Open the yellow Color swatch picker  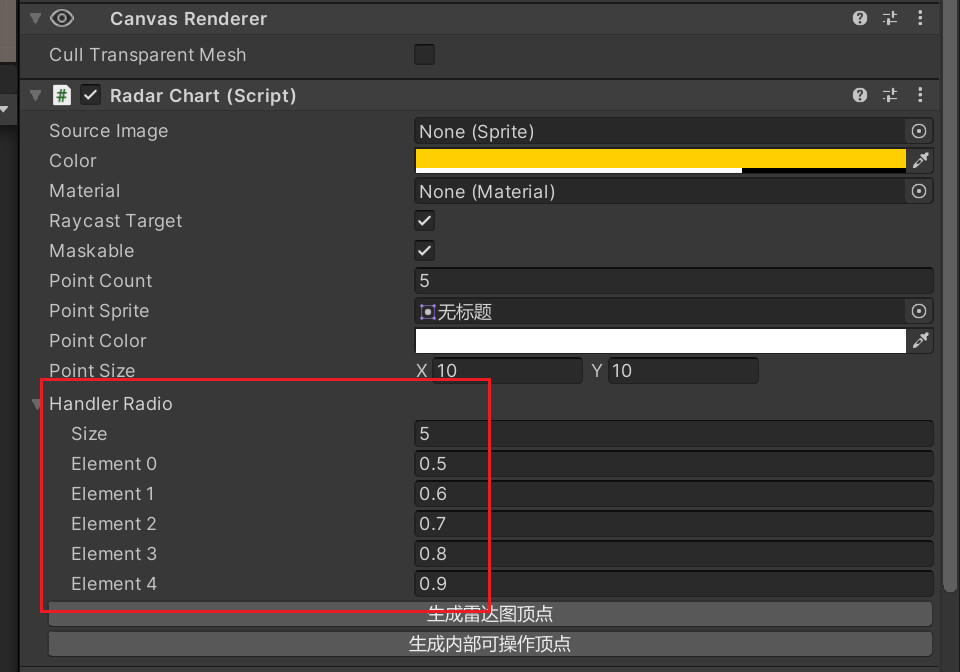click(660, 160)
